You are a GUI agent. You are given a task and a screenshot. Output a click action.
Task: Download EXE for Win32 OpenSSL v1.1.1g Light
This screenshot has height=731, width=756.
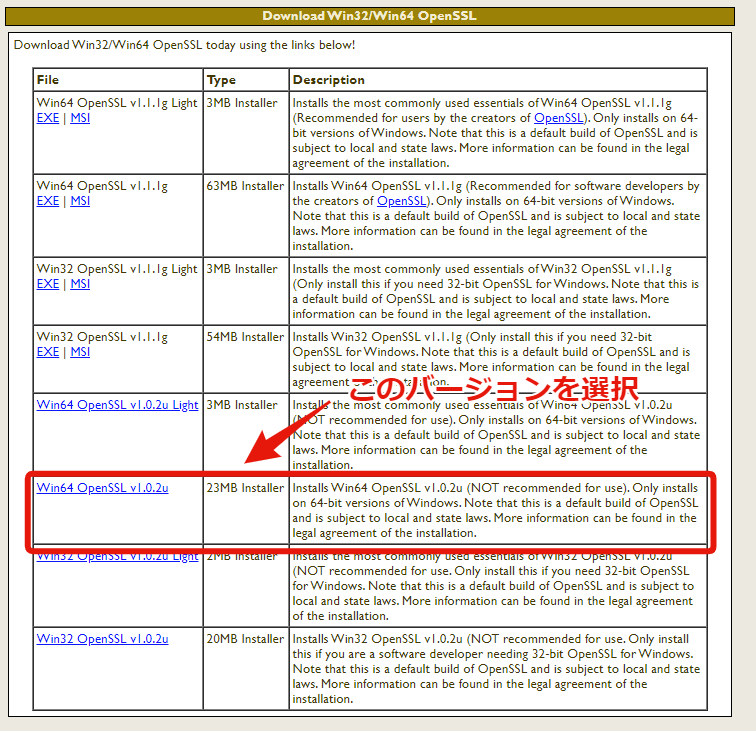point(48,284)
